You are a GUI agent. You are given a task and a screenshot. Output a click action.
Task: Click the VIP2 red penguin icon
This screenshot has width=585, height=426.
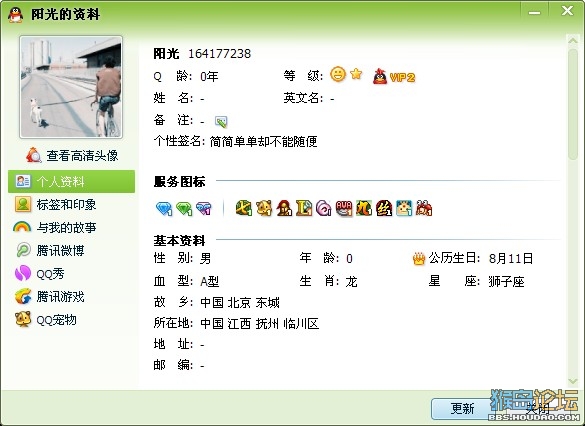pyautogui.click(x=380, y=76)
